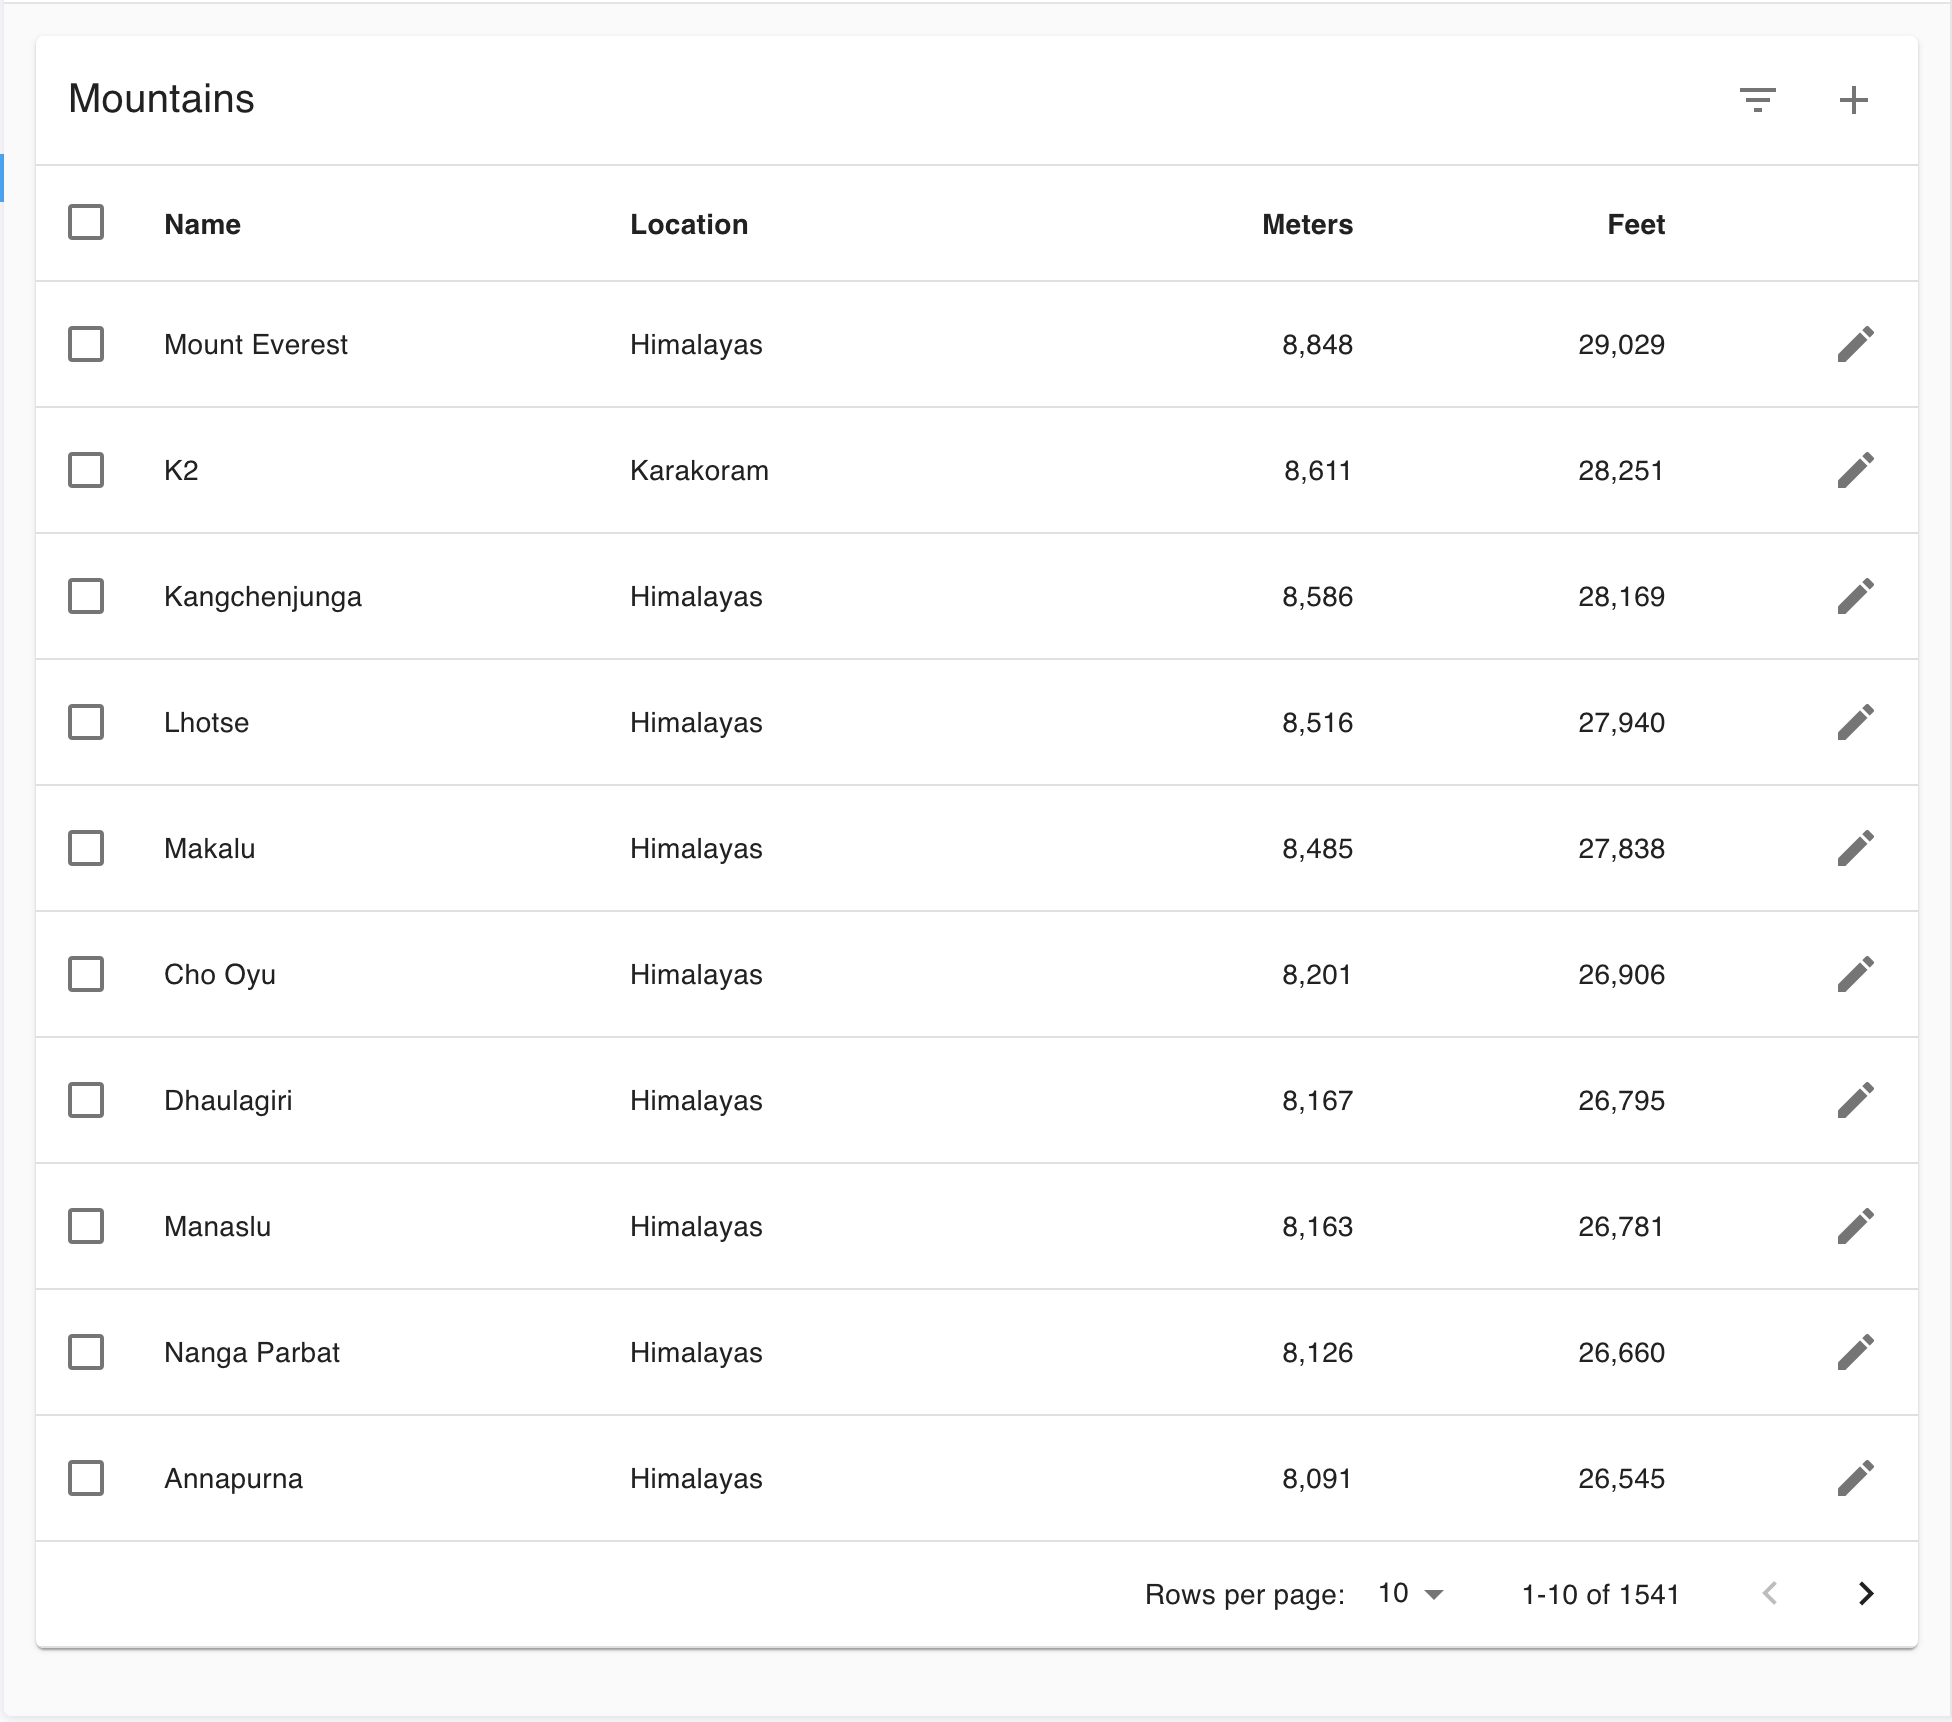Screen dimensions: 1952x1722
Task: Select the Cho Oyu row checkbox
Action: click(x=86, y=974)
